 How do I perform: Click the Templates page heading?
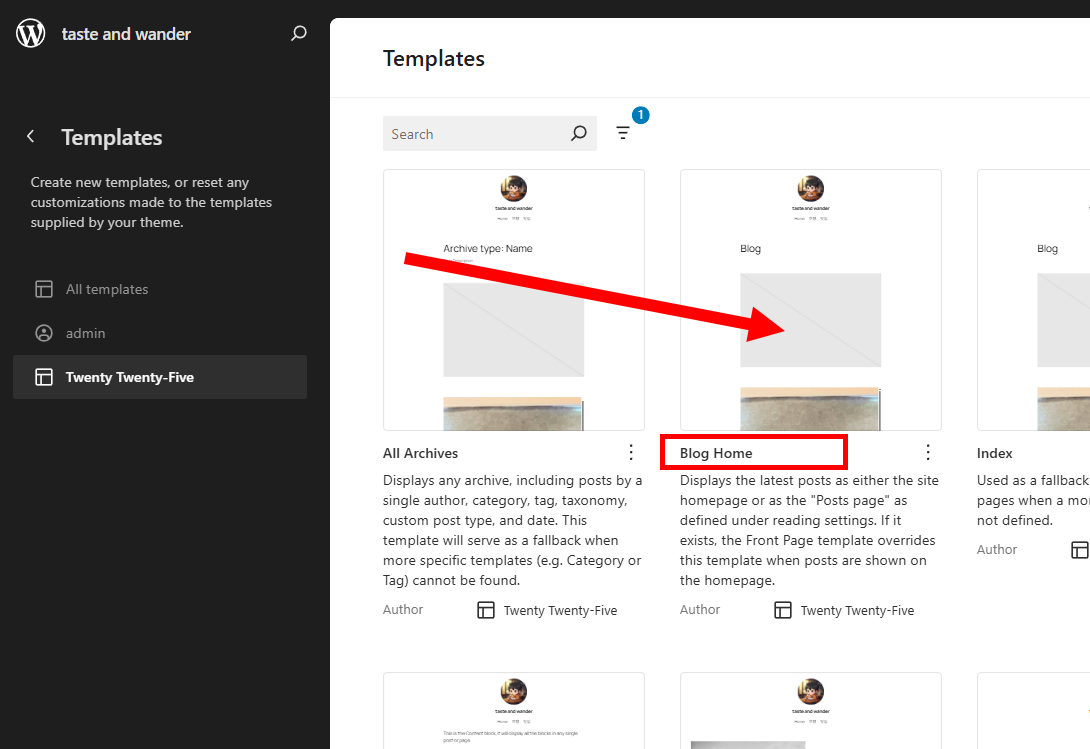tap(434, 58)
